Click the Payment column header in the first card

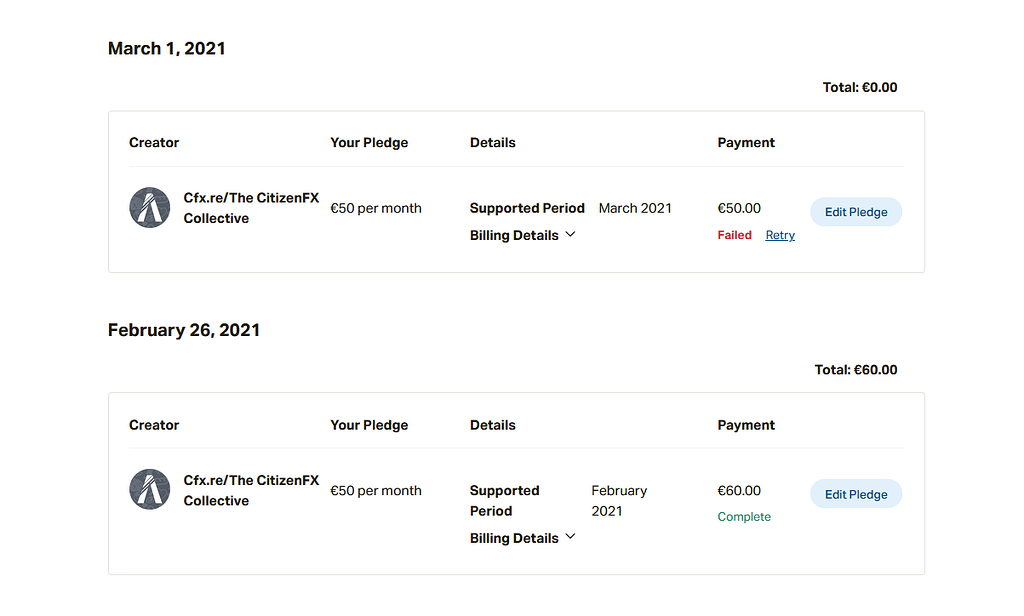(746, 143)
